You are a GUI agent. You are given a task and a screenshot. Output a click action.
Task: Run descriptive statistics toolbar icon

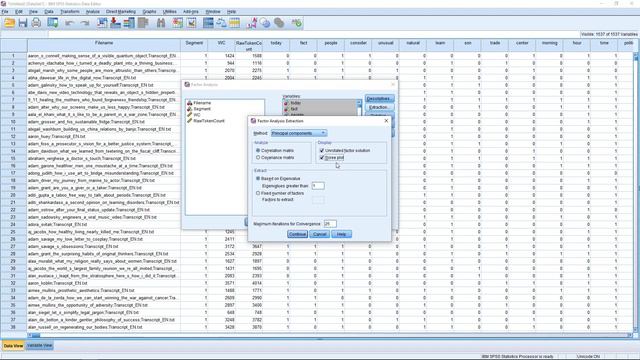click(x=143, y=23)
